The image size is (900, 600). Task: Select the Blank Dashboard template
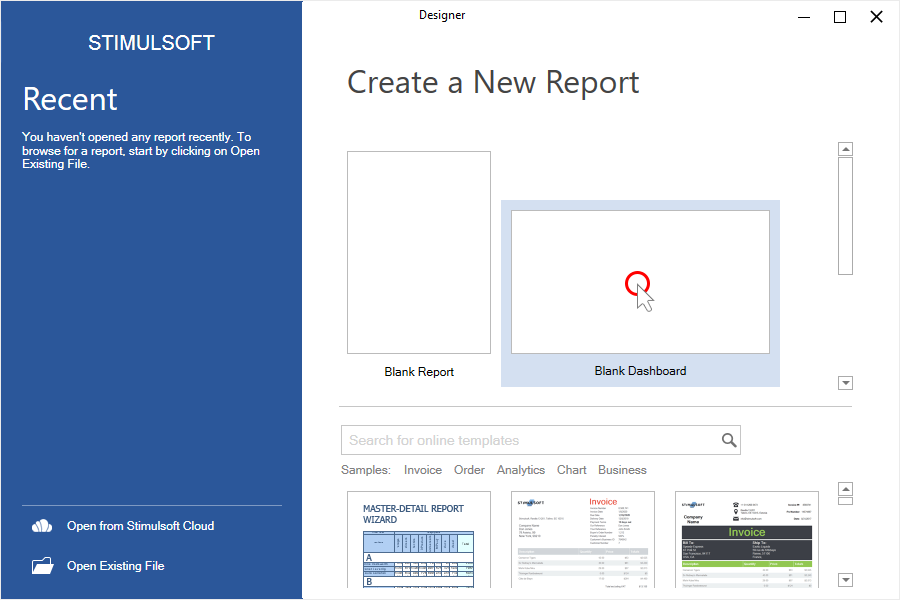click(x=640, y=282)
